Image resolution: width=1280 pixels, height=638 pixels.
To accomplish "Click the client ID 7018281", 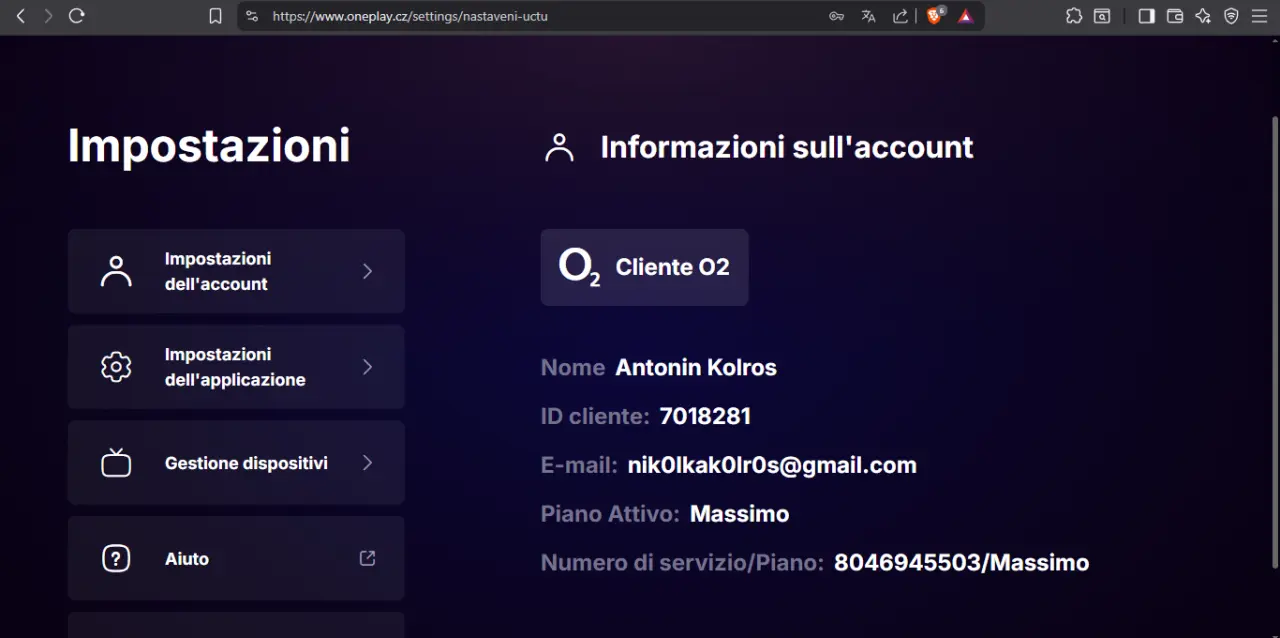I will tap(705, 416).
